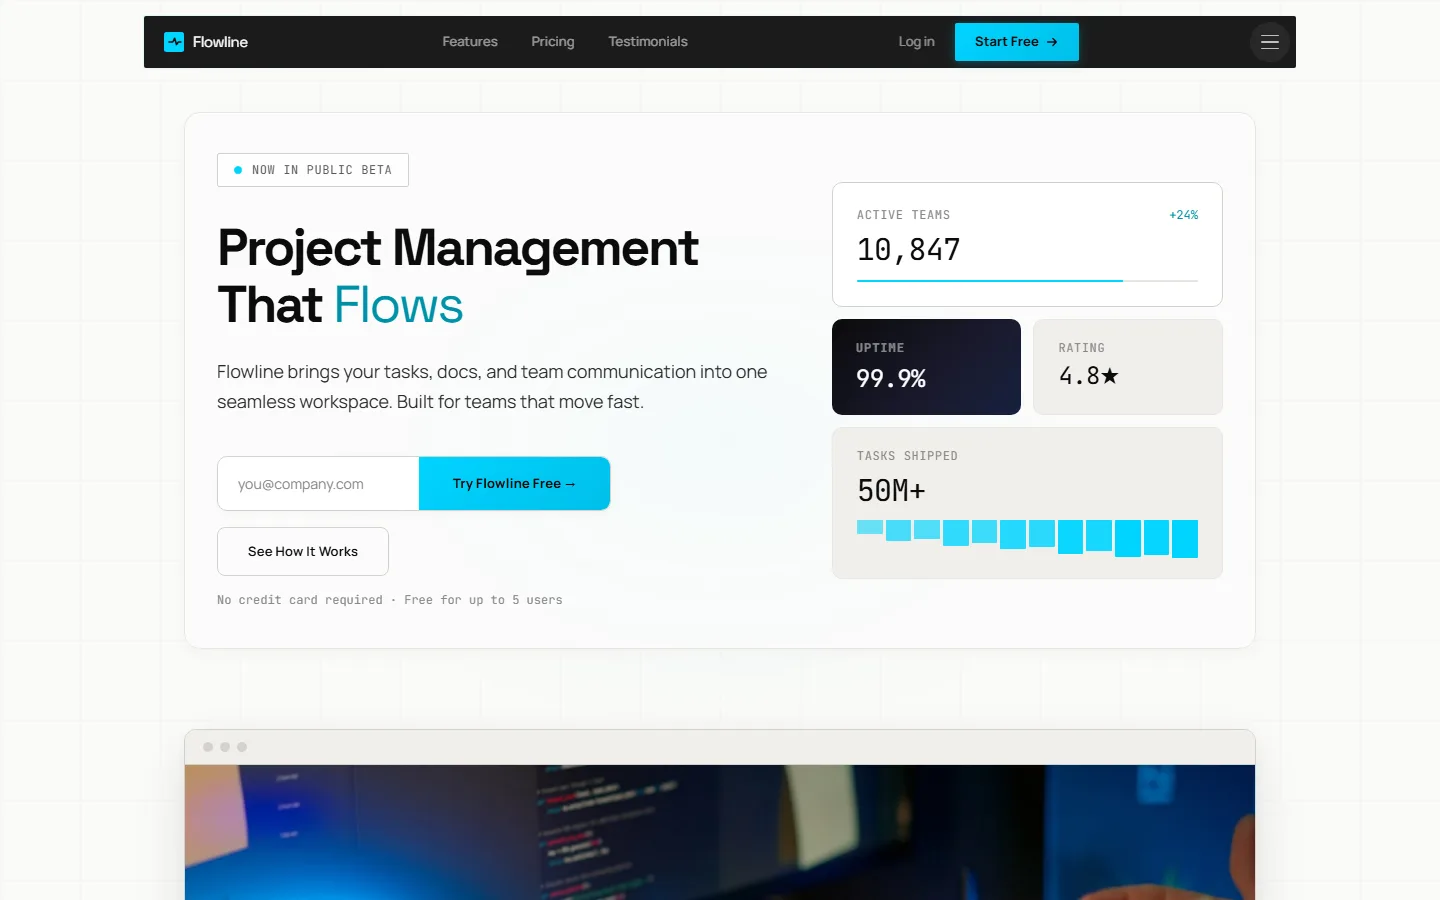
Task: Click the Log in link
Action: coord(916,42)
